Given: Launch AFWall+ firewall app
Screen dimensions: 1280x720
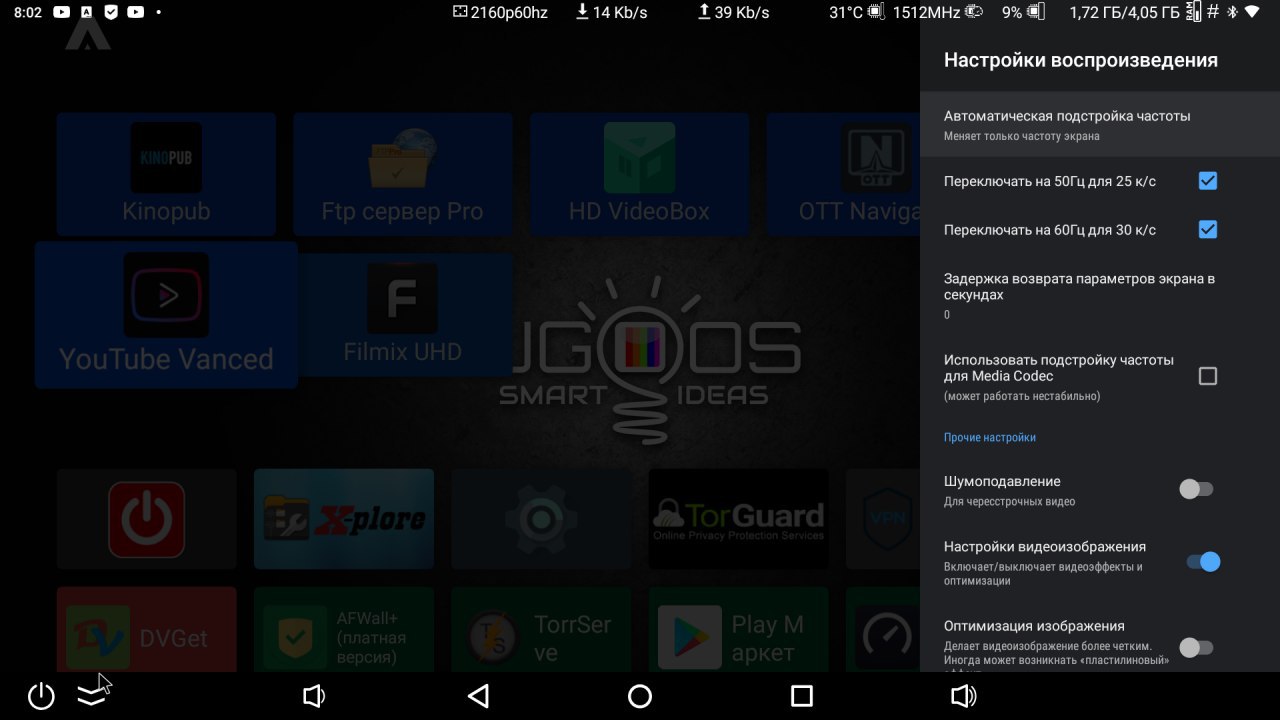Looking at the screenshot, I should click(344, 629).
